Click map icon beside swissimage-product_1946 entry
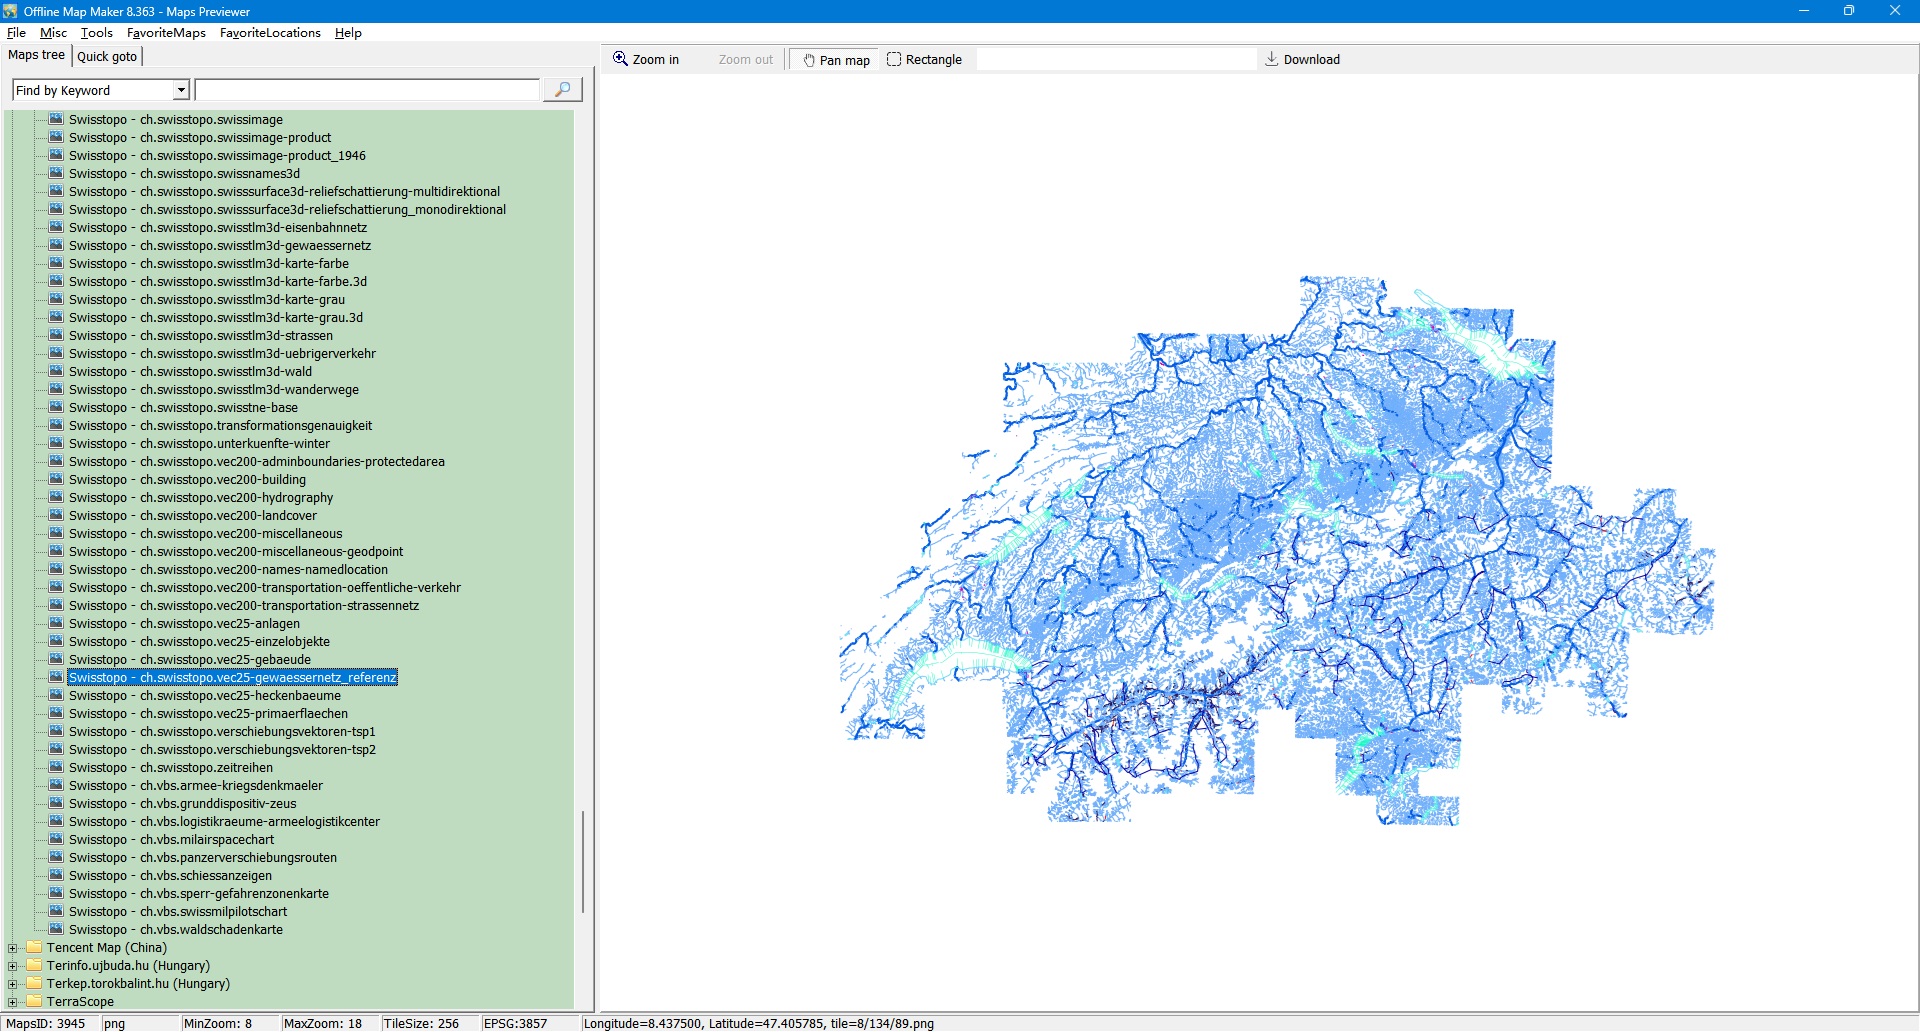The image size is (1920, 1032). [56, 155]
